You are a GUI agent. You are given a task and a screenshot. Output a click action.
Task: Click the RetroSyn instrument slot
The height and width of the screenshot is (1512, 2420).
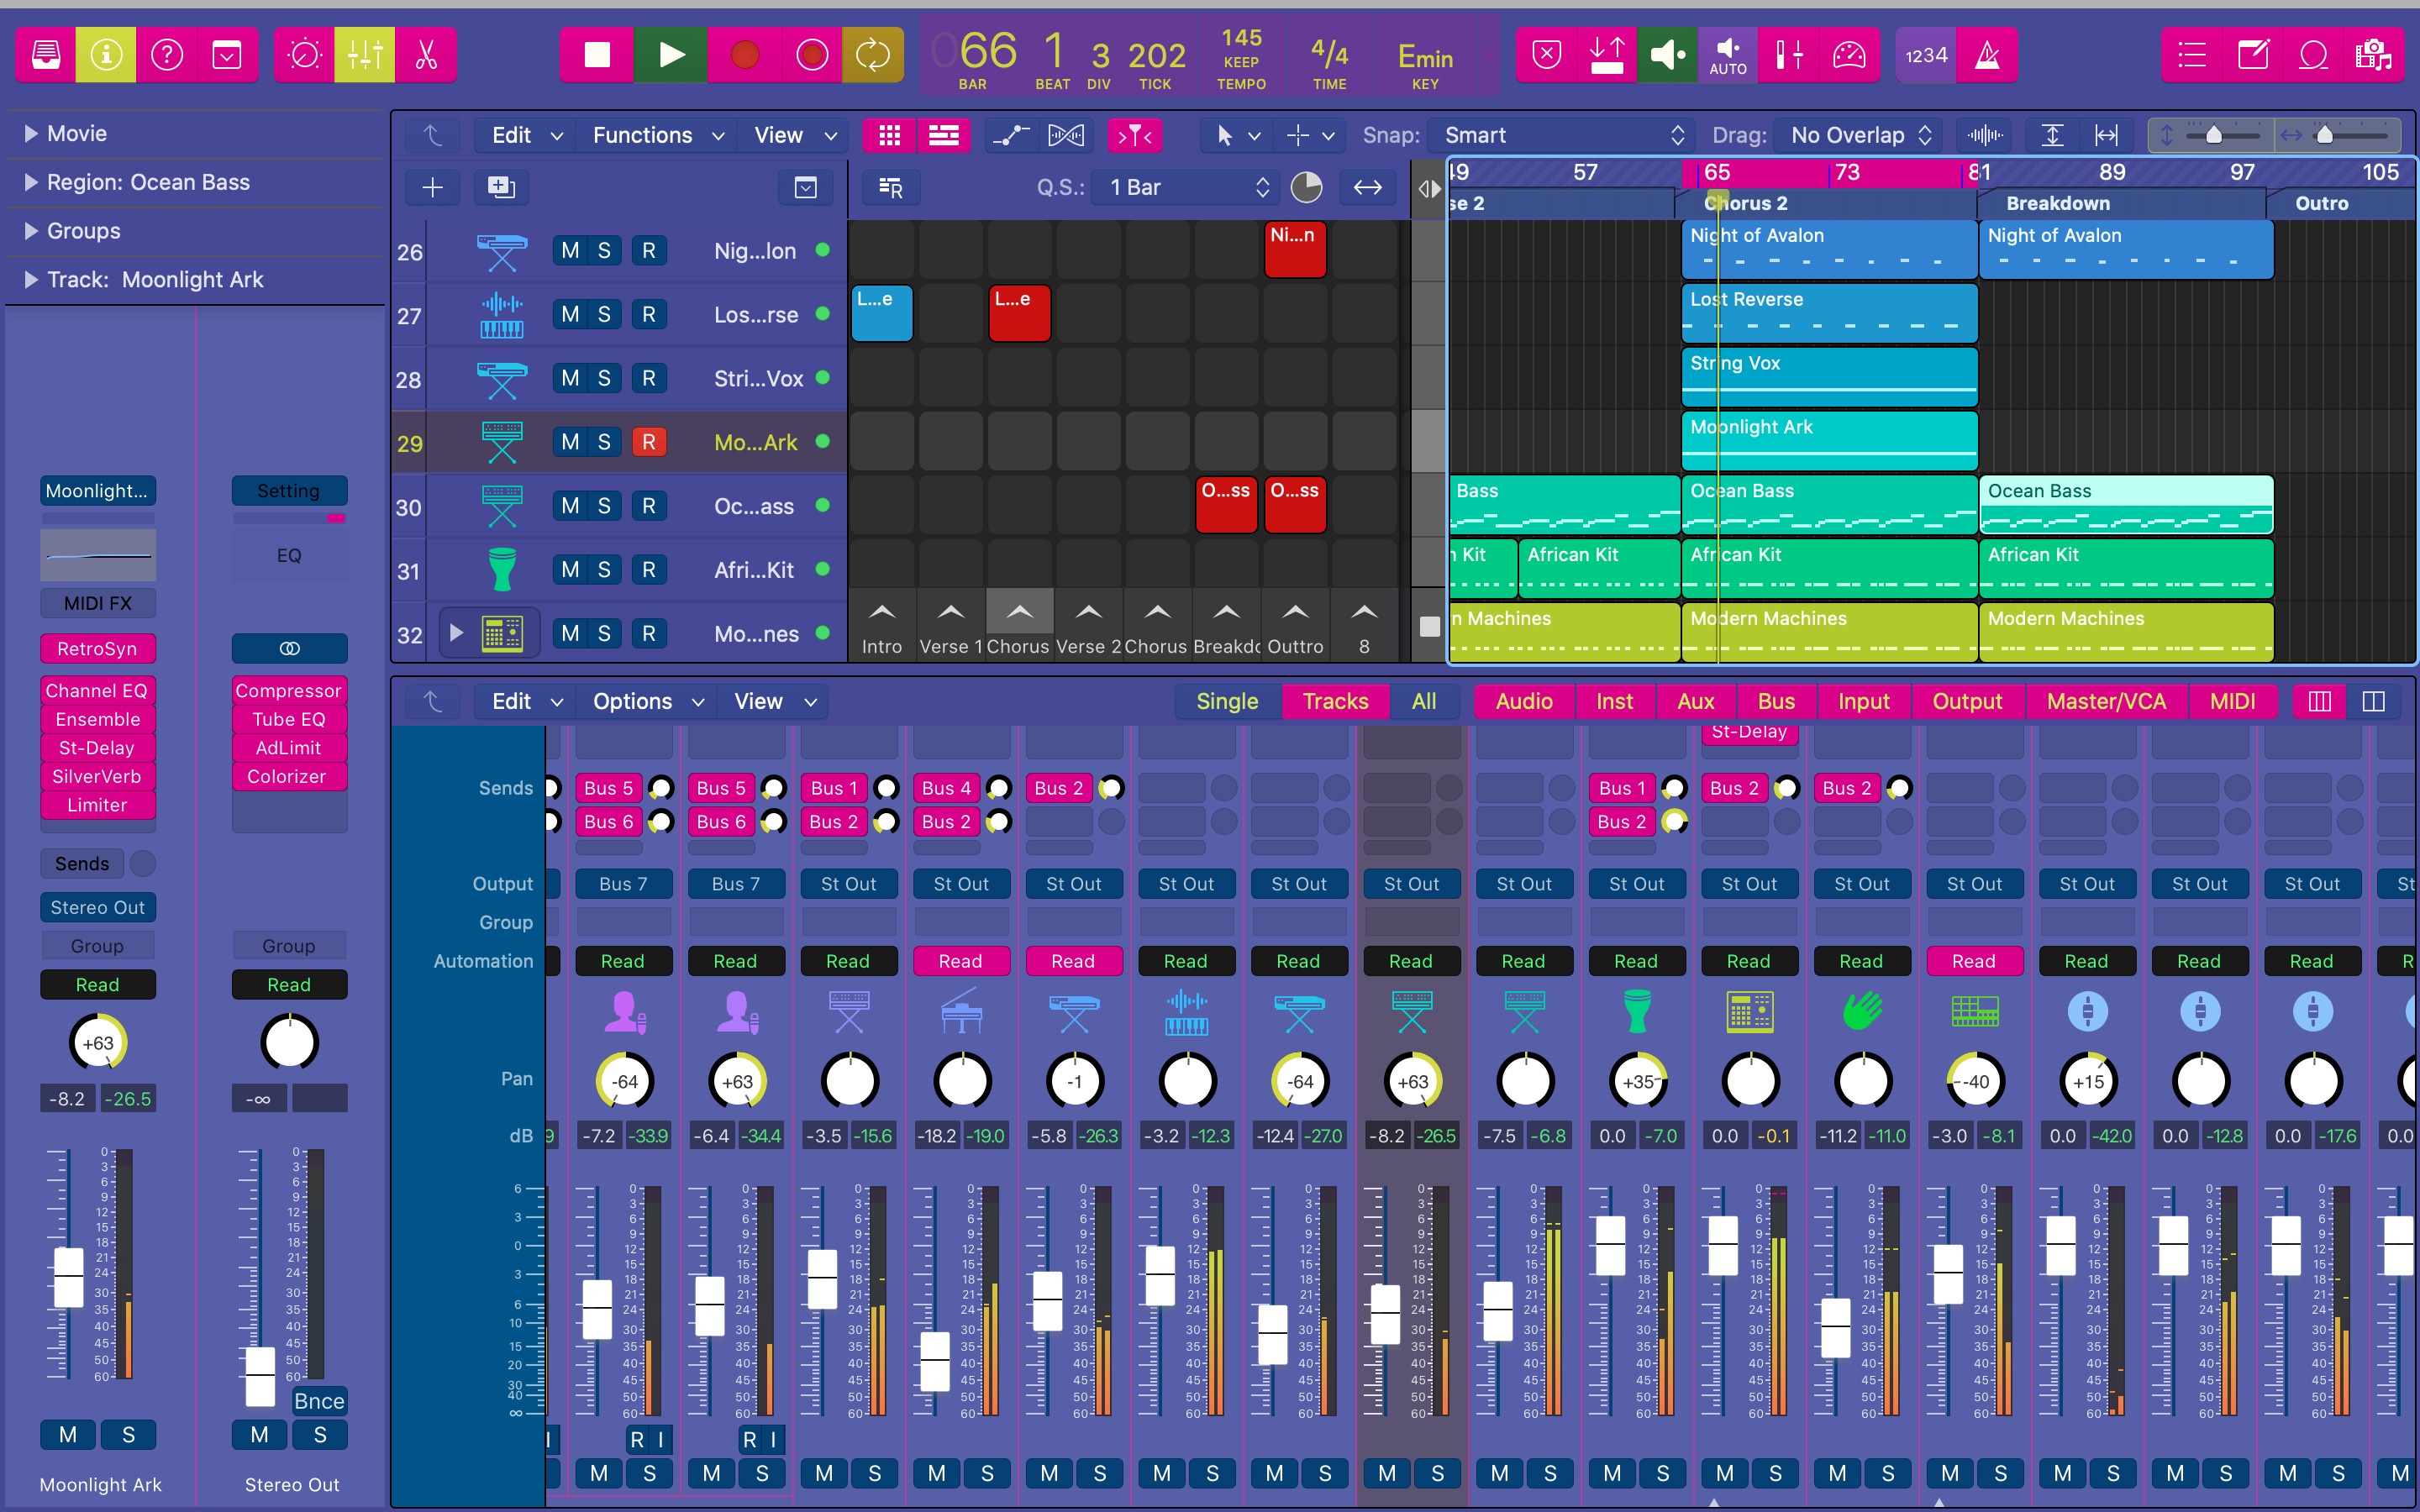(x=97, y=649)
